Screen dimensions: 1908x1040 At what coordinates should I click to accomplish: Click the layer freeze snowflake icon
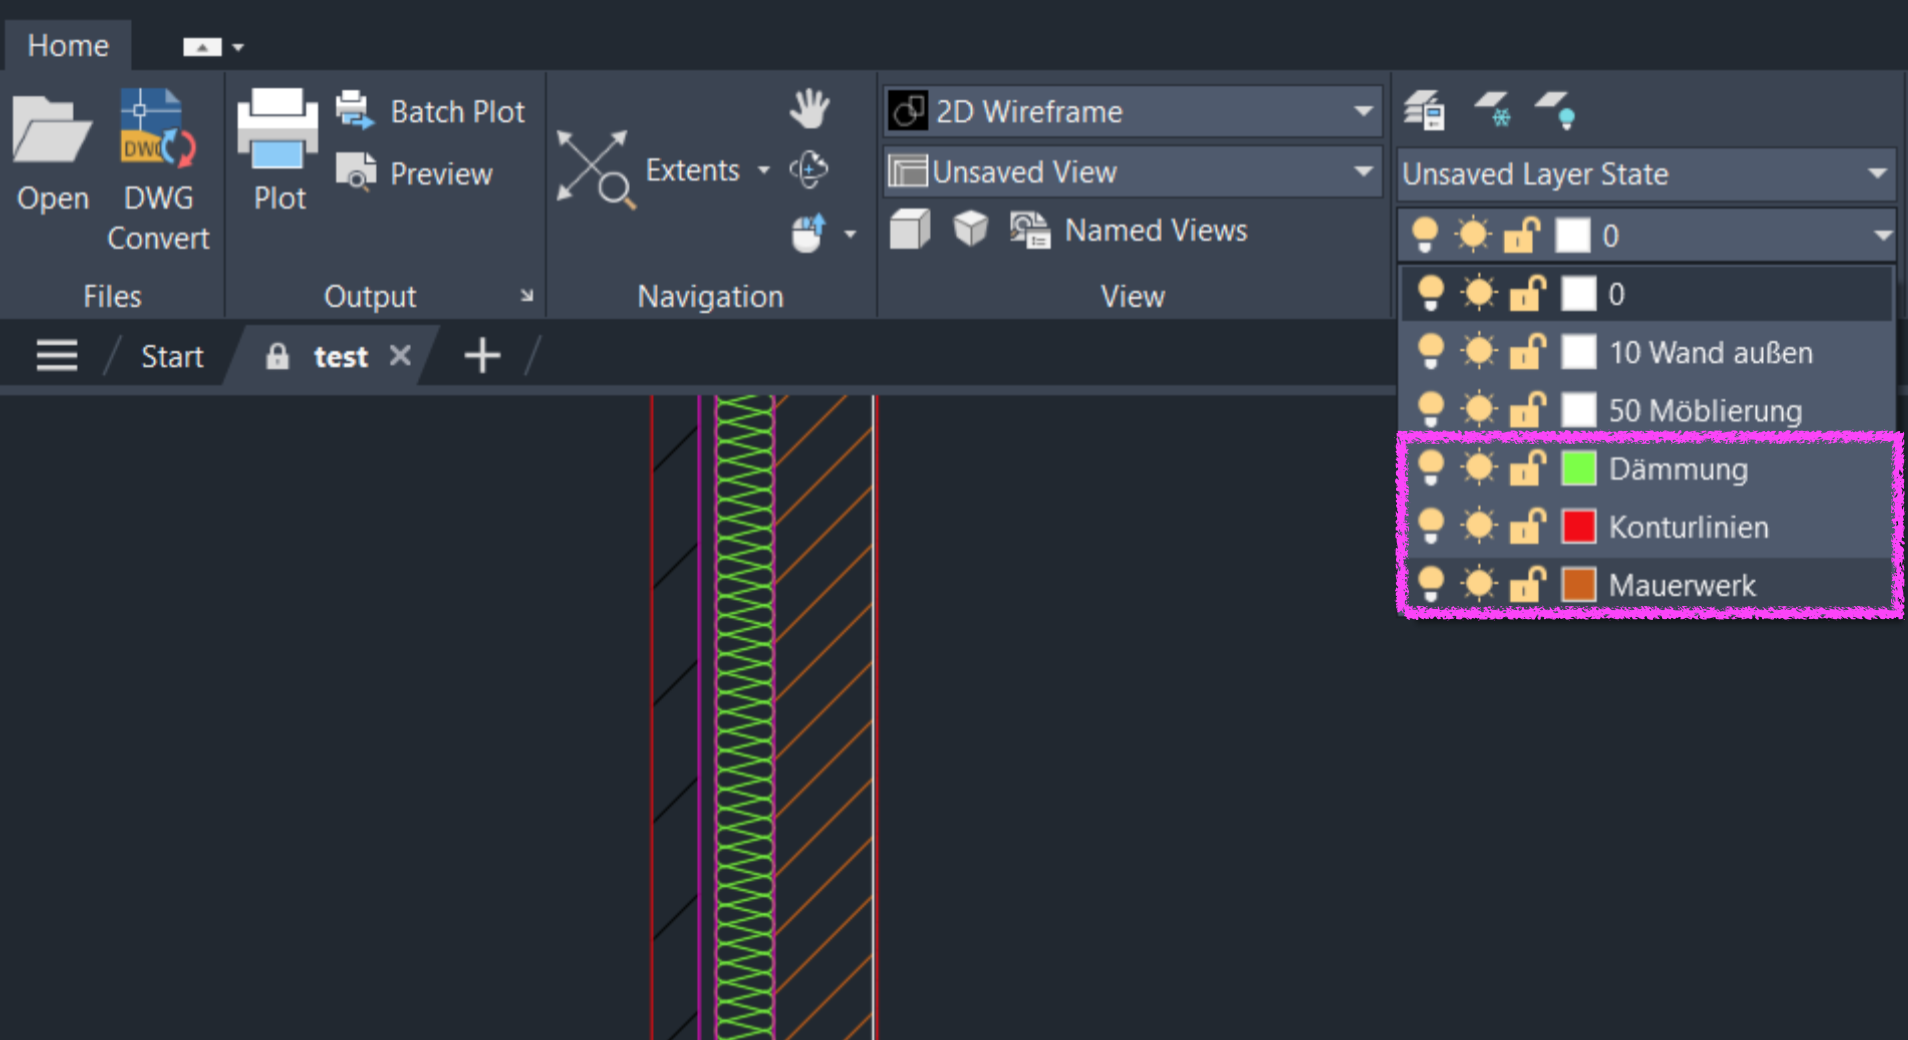(1493, 110)
